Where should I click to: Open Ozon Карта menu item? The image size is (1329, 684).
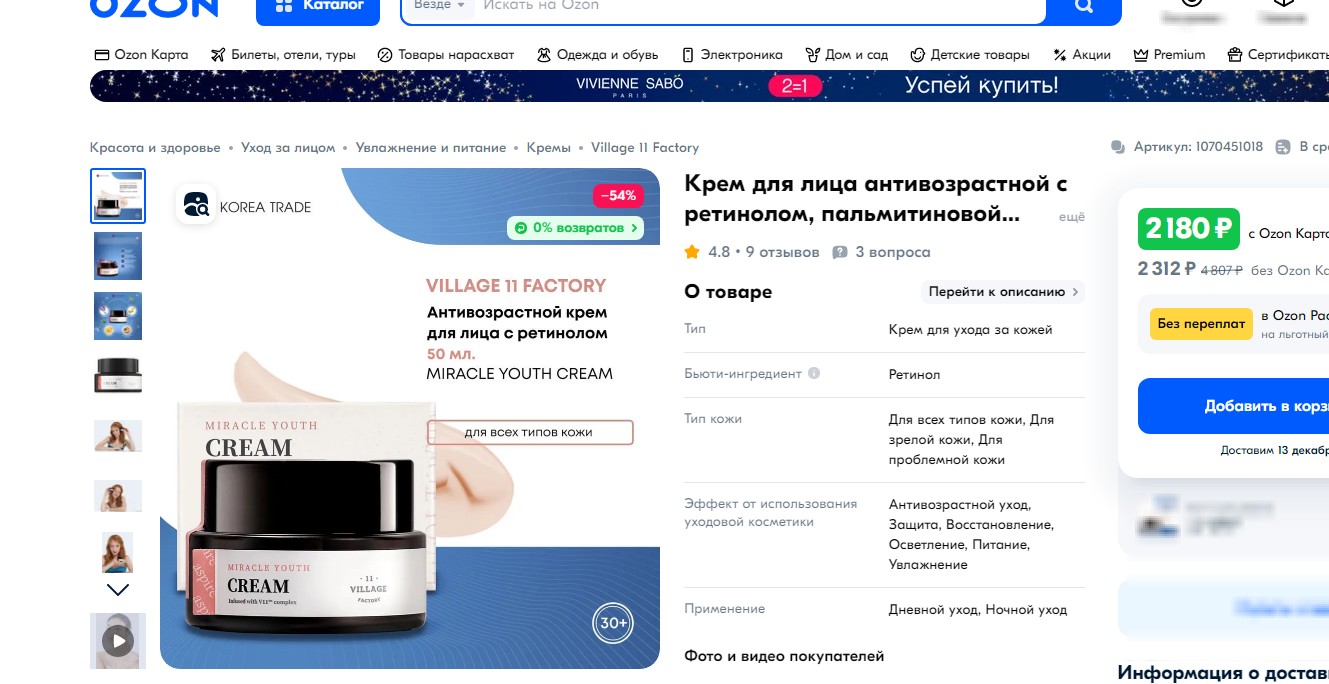pyautogui.click(x=141, y=55)
